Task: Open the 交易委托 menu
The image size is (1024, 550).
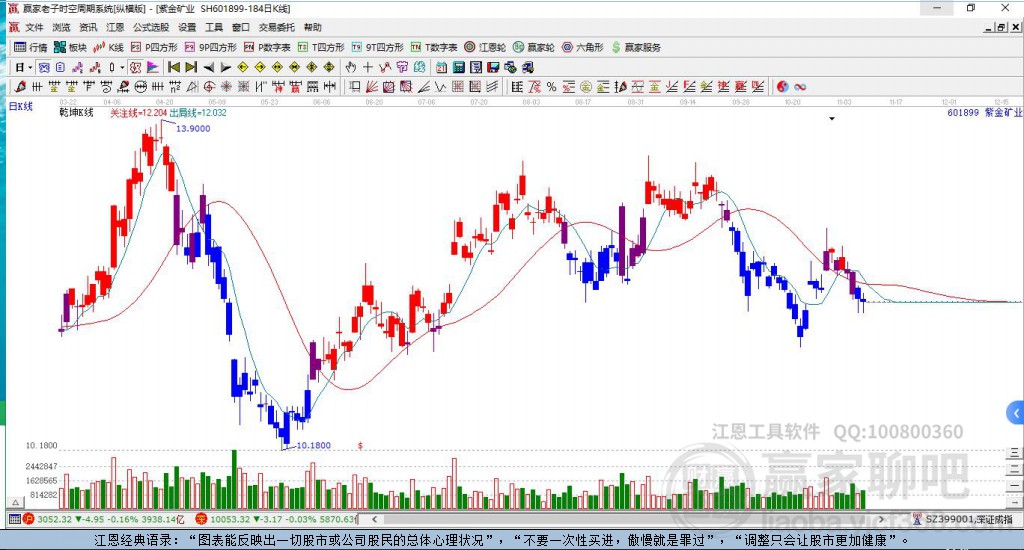Action: pos(277,27)
